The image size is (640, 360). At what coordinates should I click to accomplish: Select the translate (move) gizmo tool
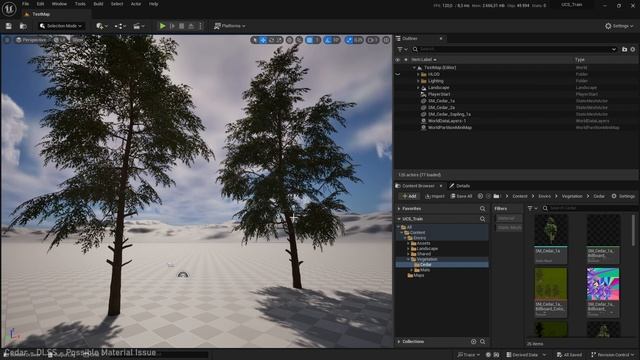pyautogui.click(x=263, y=40)
